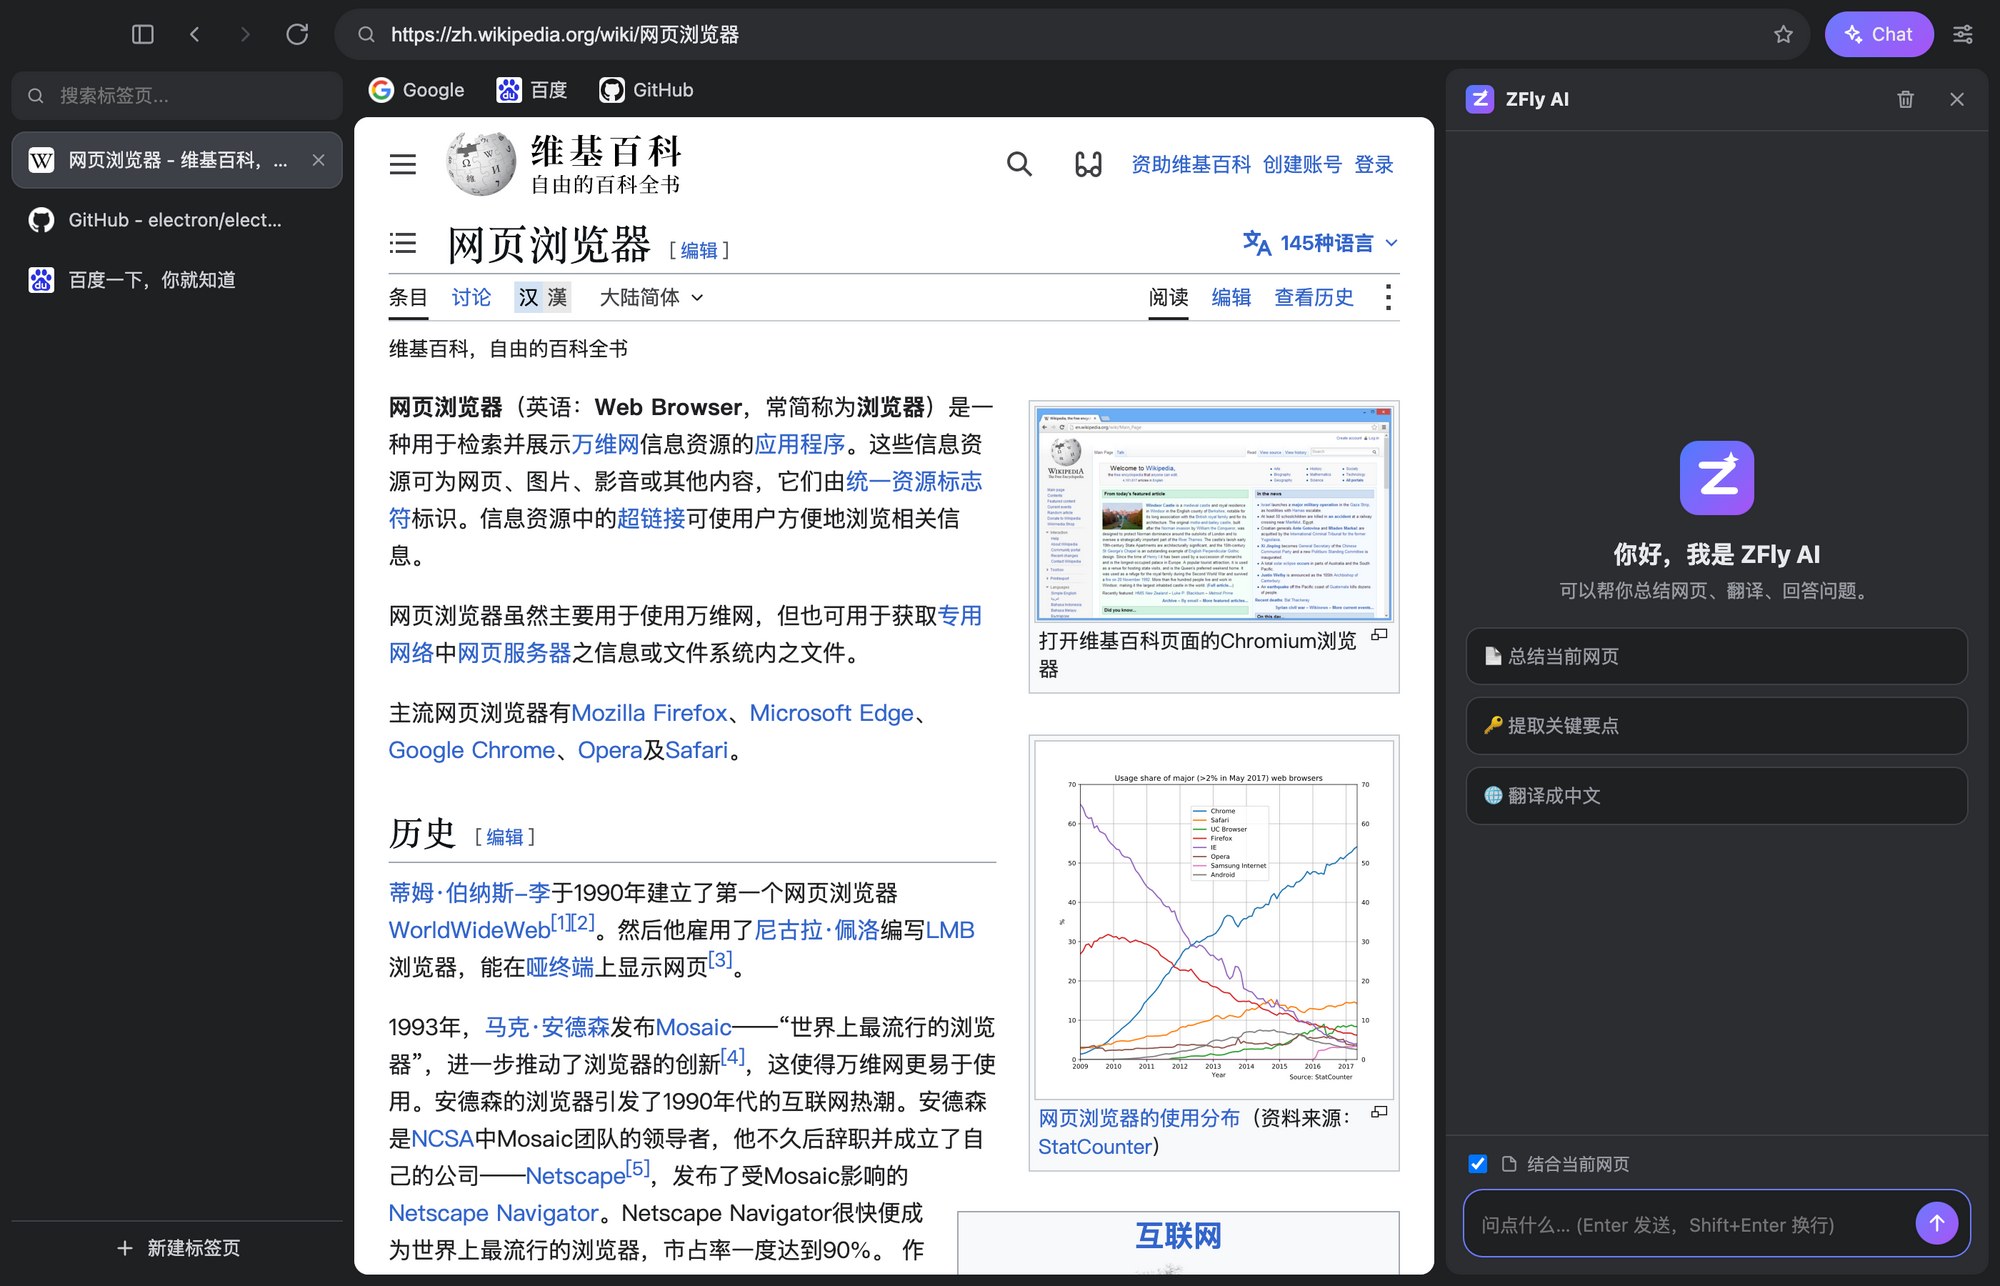Enlarge the Chromium browser image
This screenshot has height=1286, width=2000.
(1379, 635)
